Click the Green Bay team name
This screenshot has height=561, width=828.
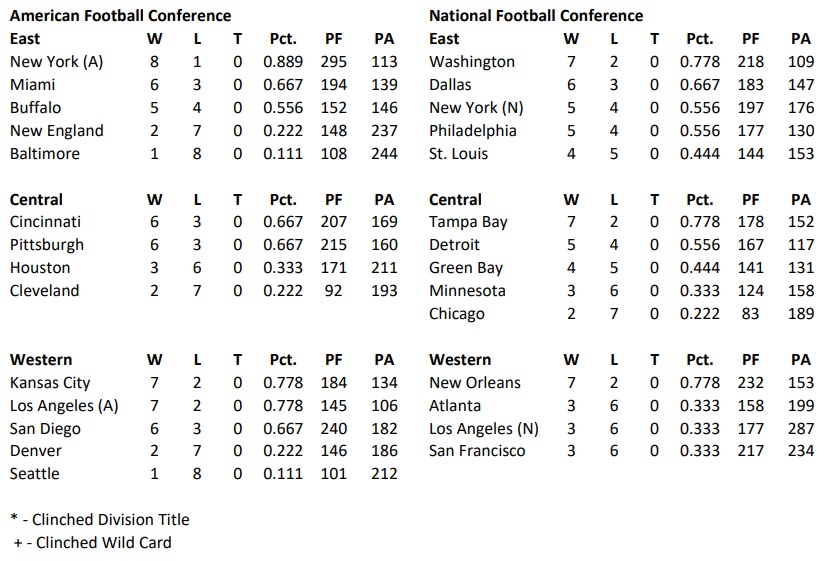point(466,268)
